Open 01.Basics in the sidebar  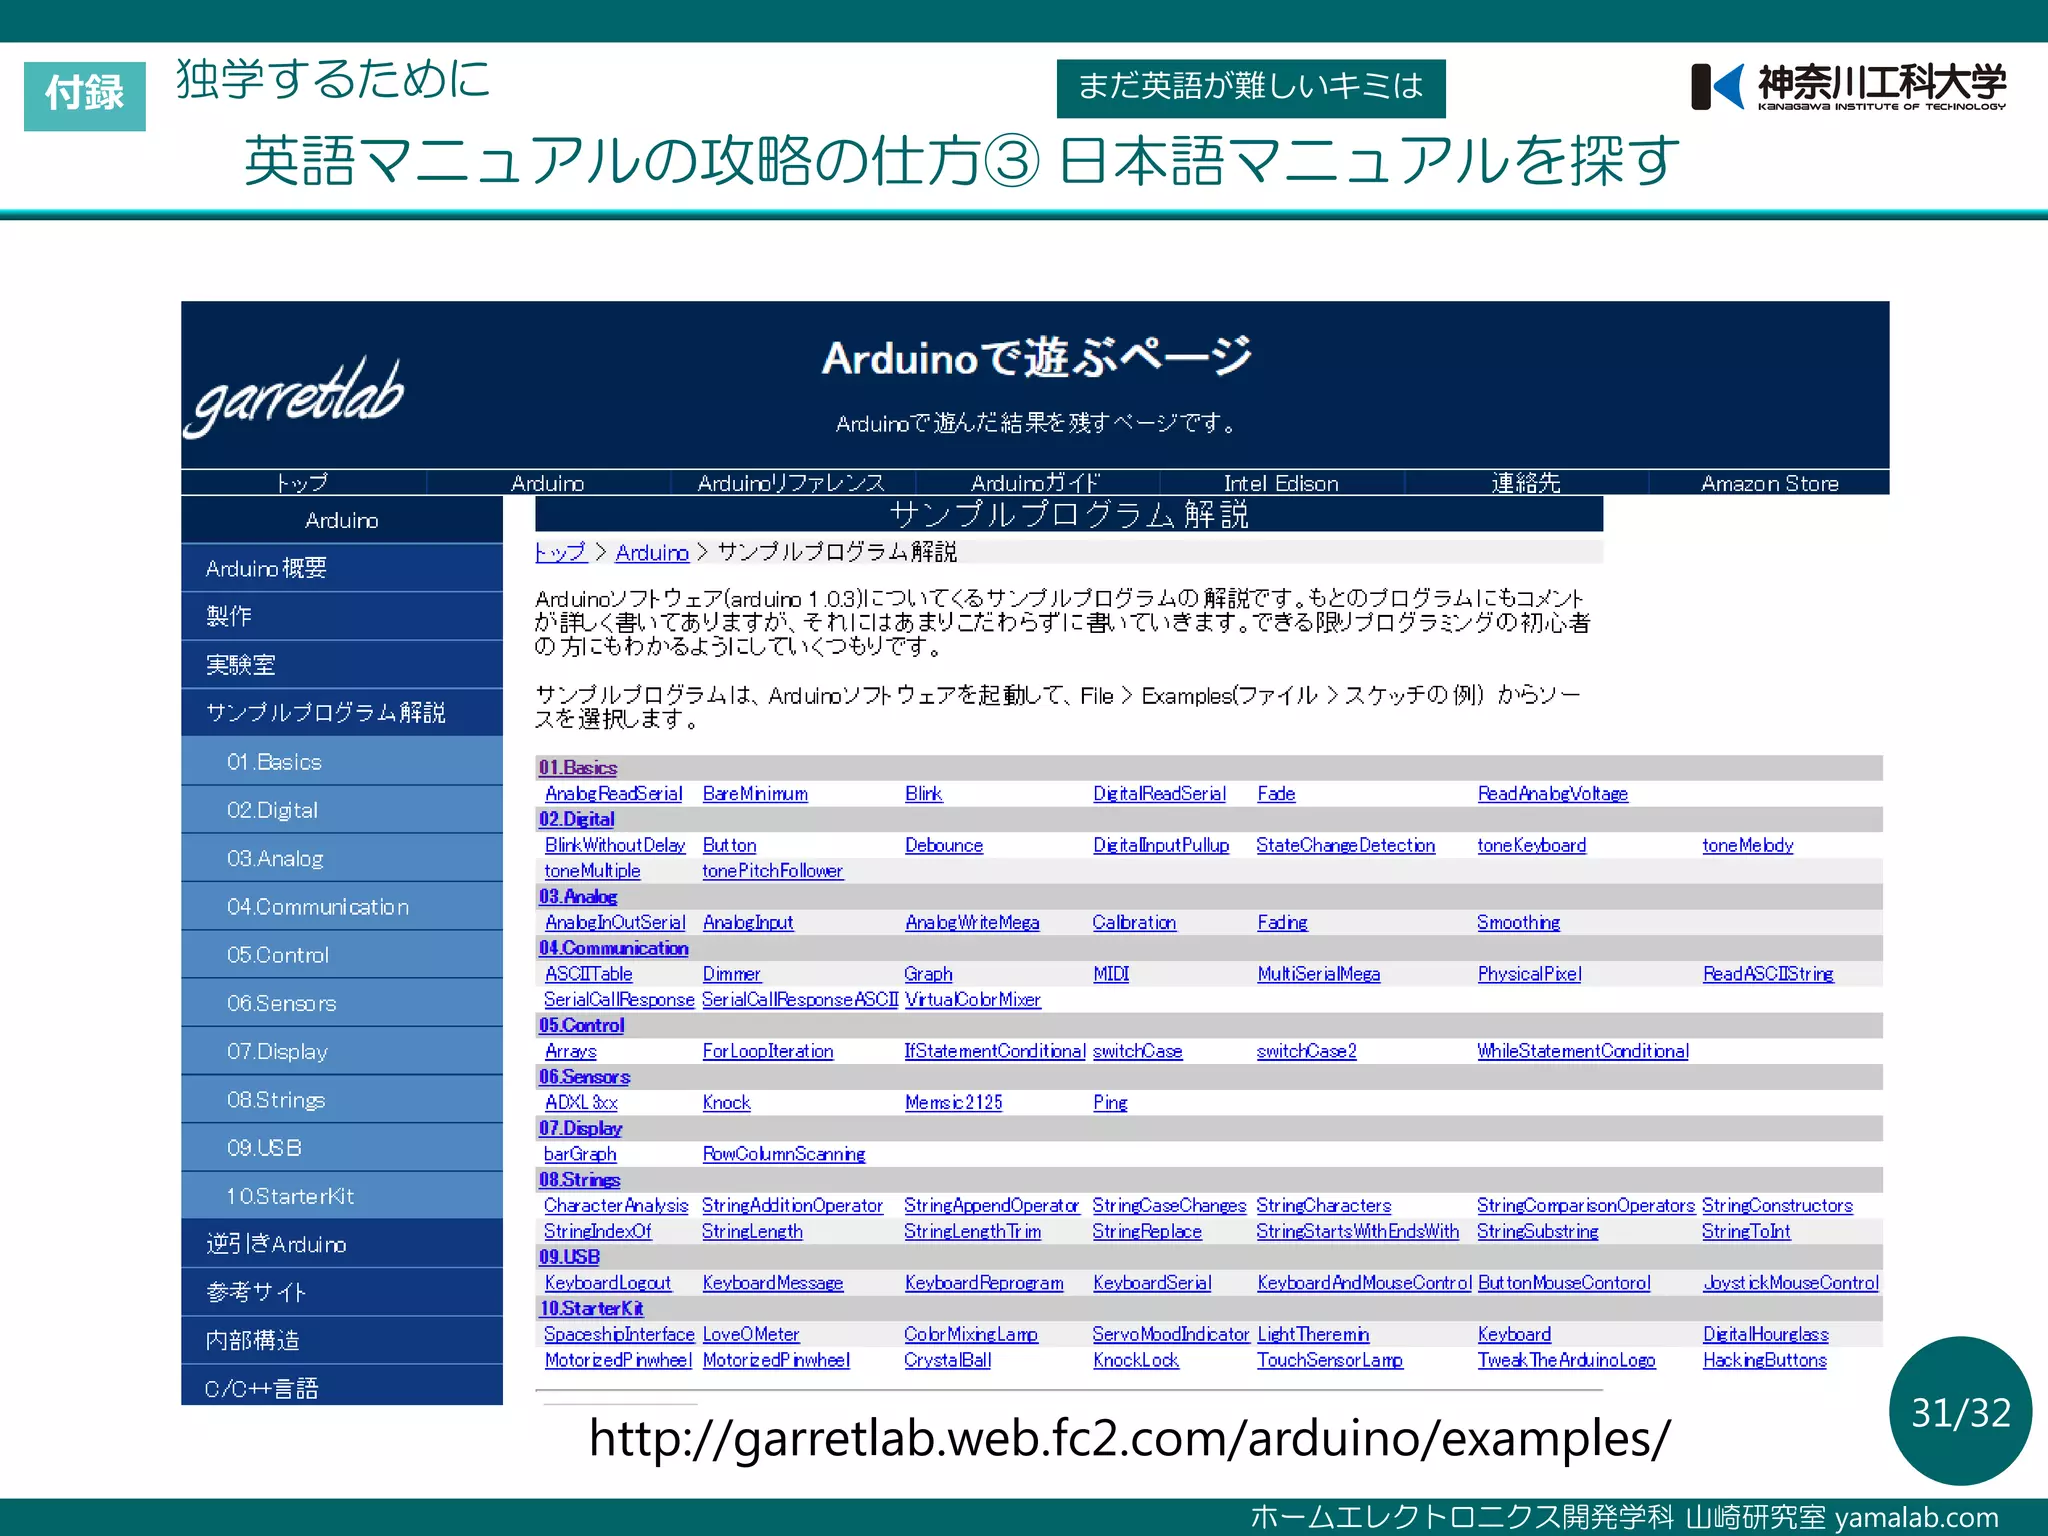pos(342,762)
